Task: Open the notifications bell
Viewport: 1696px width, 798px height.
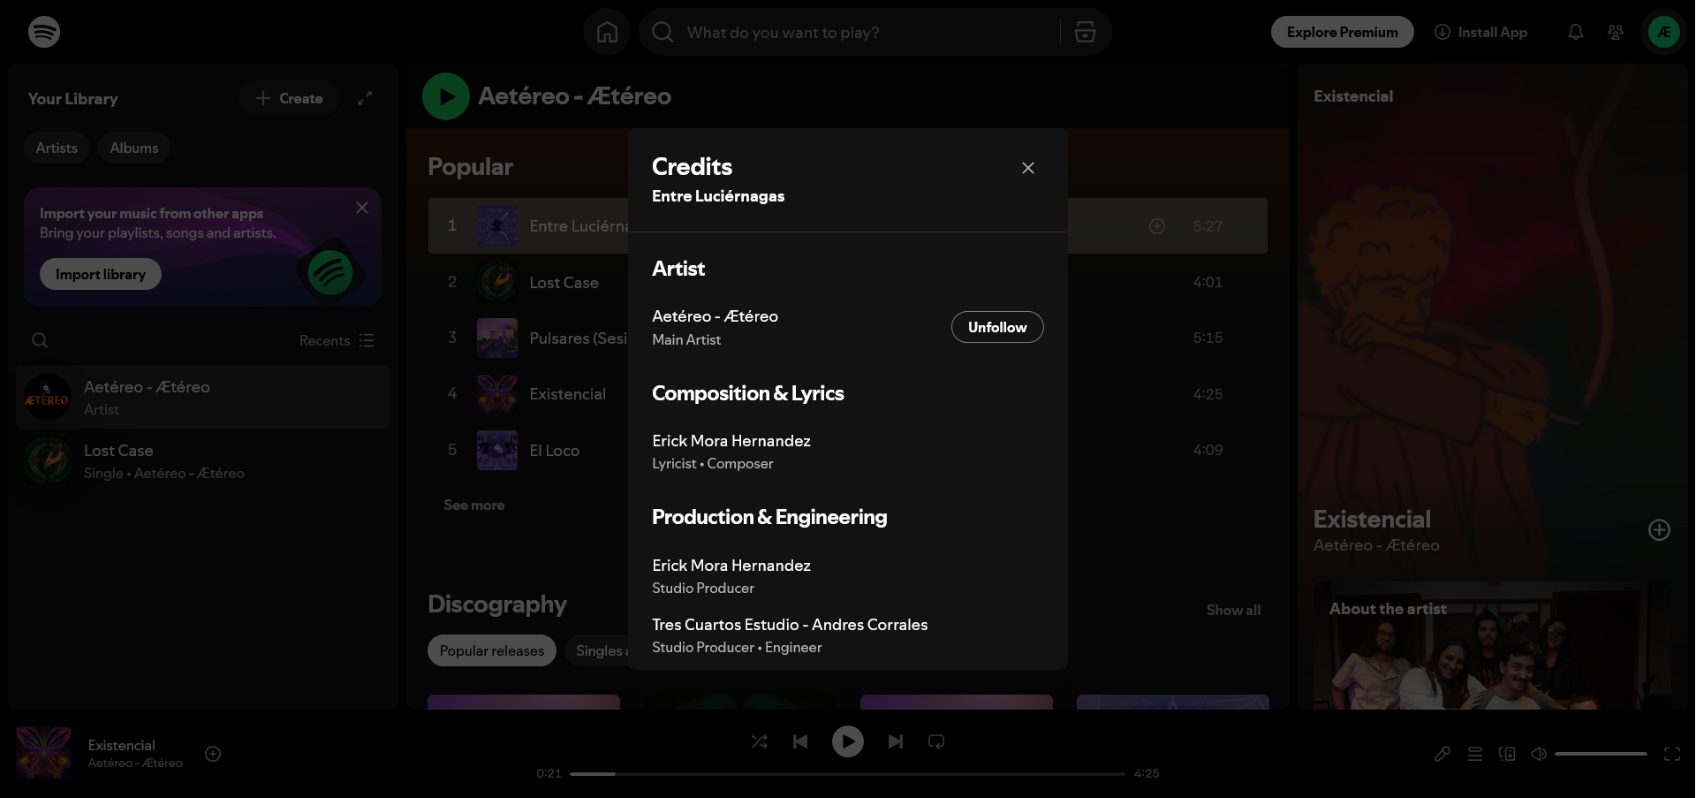Action: [1575, 32]
